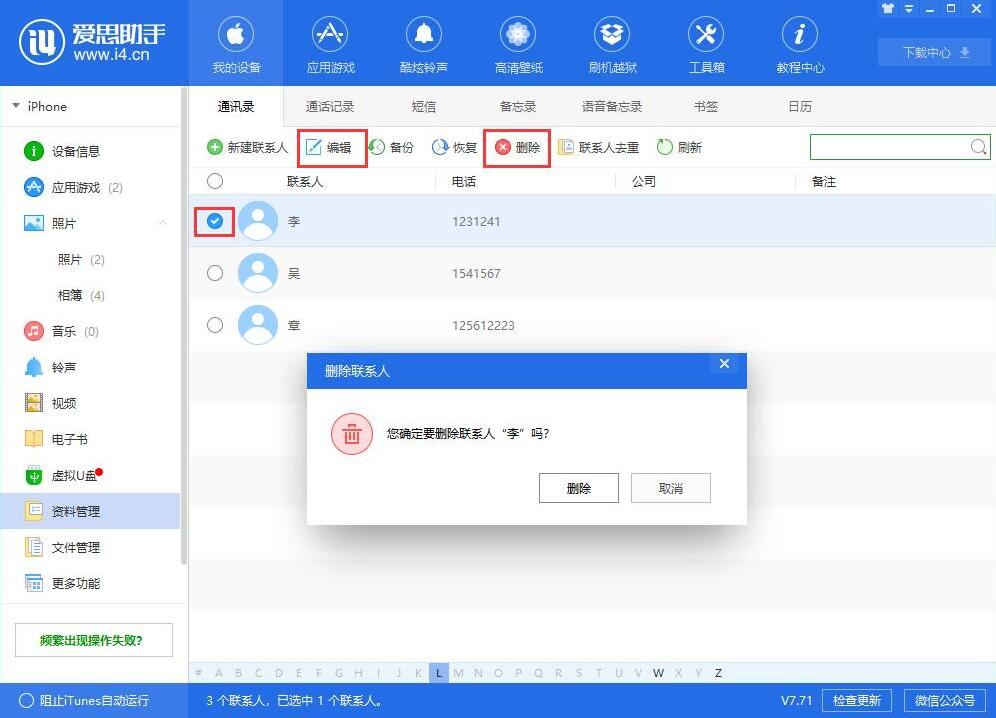Collapse the iPhone device tree
This screenshot has height=718, width=996.
click(16, 105)
